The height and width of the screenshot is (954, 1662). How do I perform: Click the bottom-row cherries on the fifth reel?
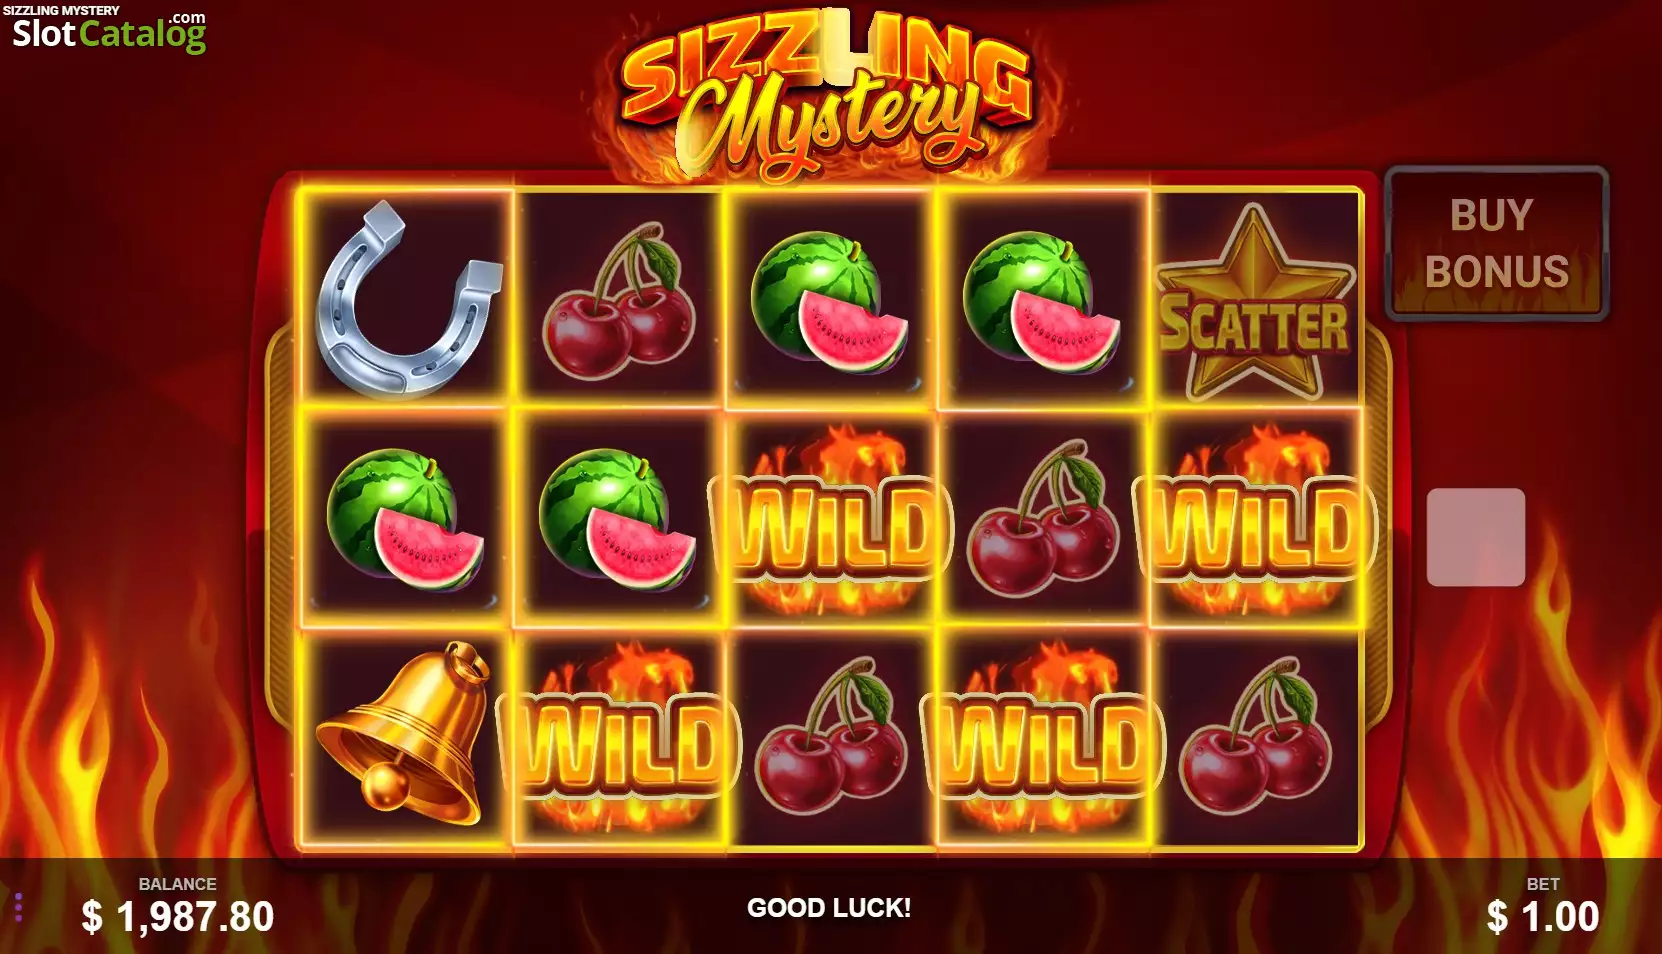(1255, 734)
